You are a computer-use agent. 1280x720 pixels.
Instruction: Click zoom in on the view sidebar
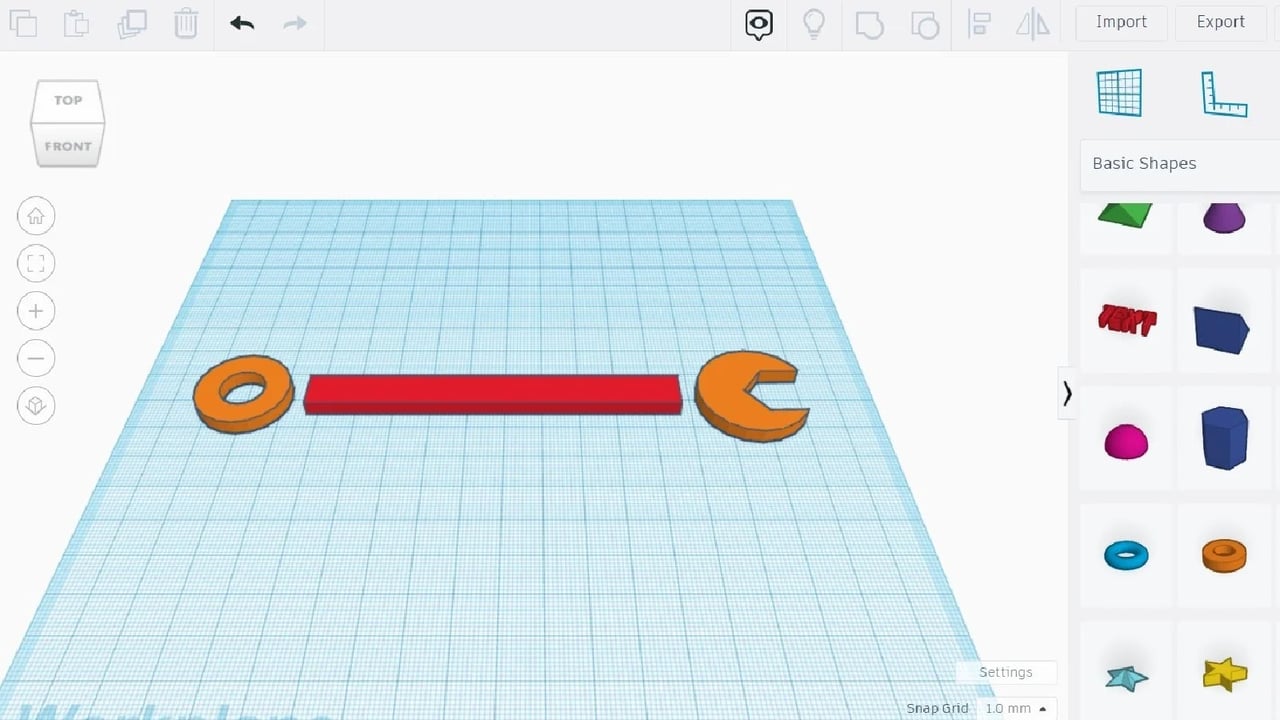point(36,310)
